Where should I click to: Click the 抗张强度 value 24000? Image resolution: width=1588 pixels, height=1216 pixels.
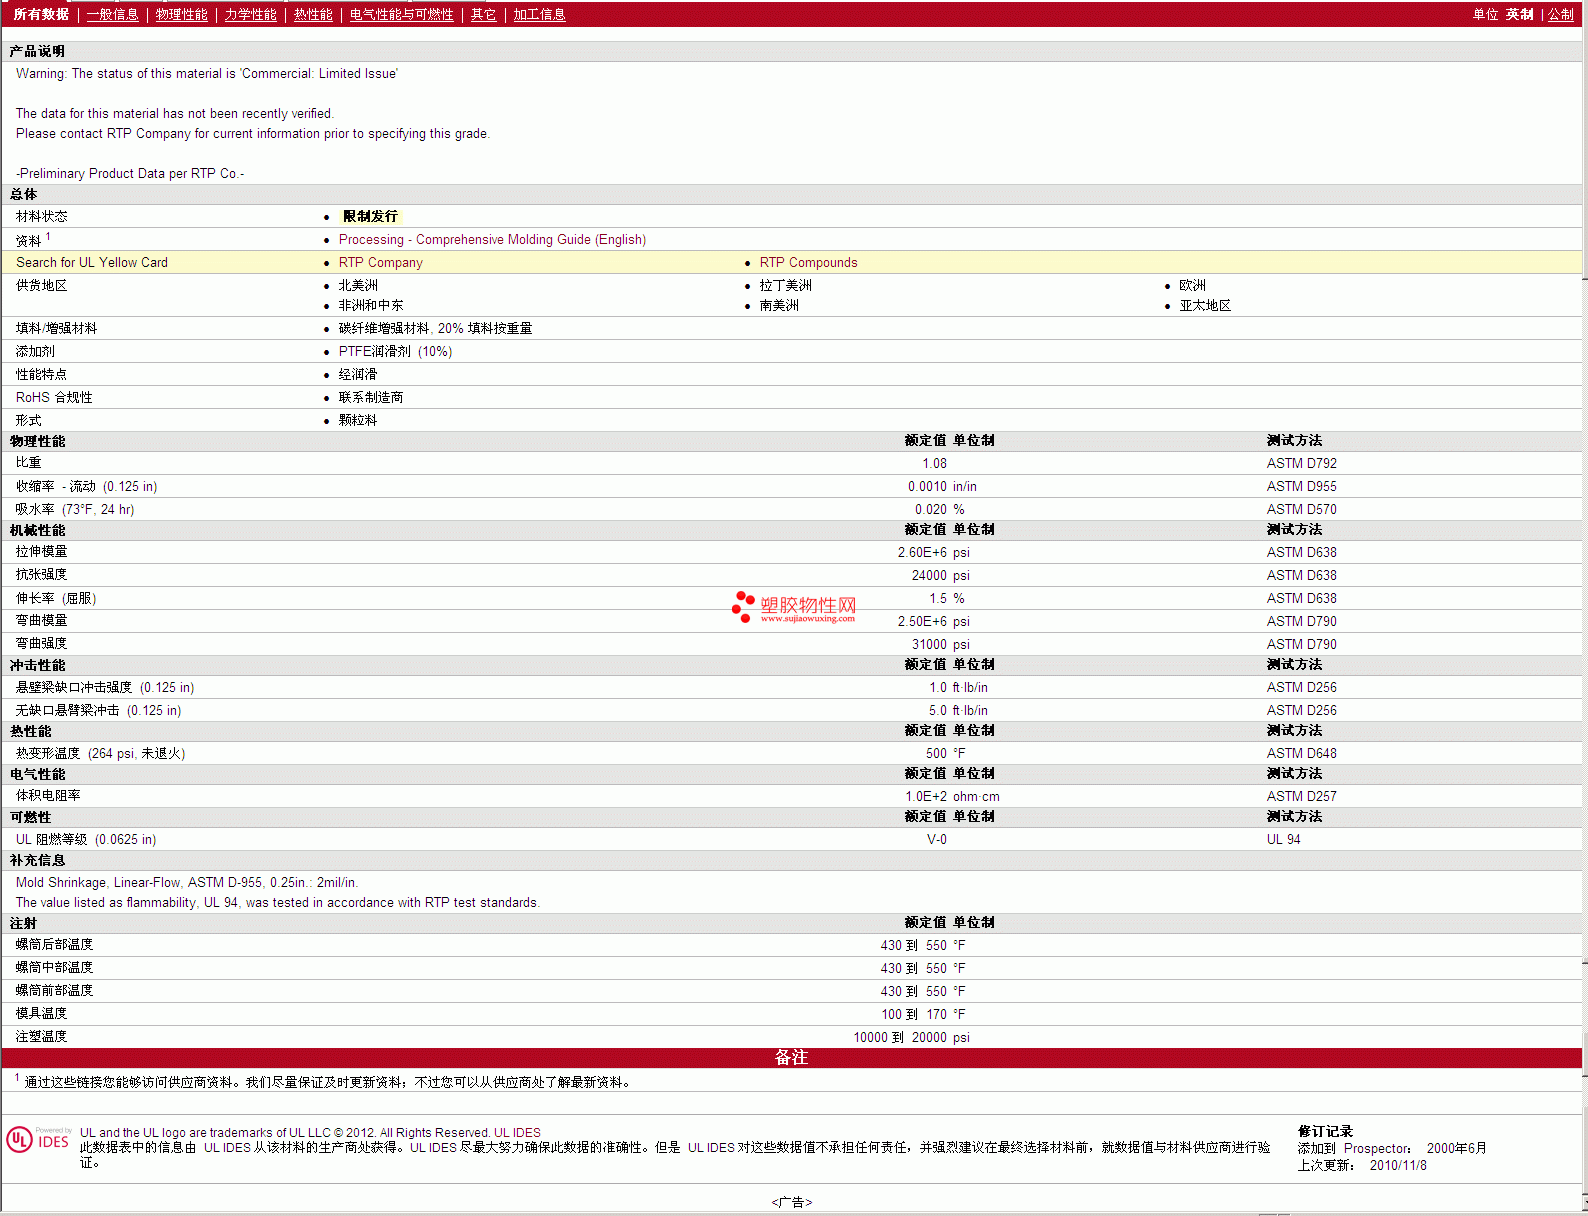pyautogui.click(x=929, y=575)
